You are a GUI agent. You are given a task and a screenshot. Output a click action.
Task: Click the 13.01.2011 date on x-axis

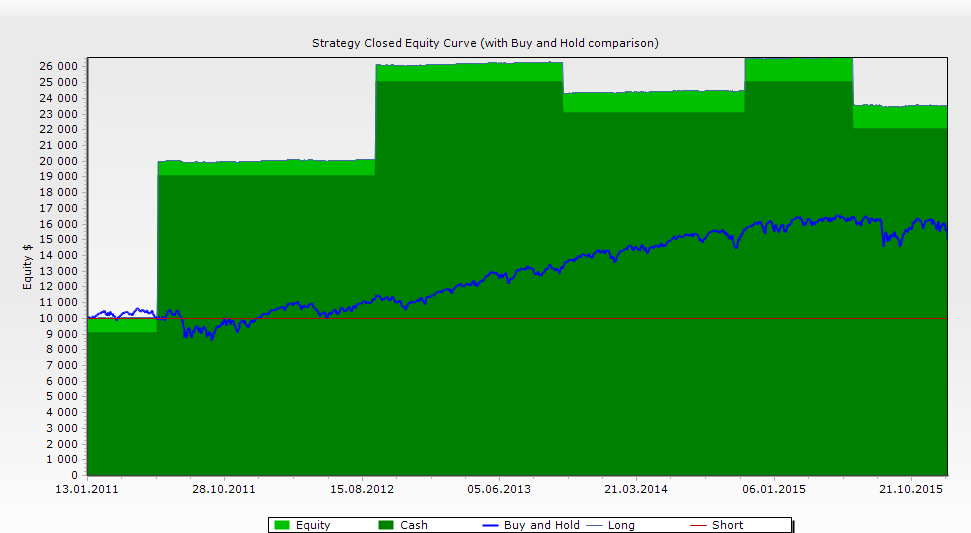tap(87, 490)
